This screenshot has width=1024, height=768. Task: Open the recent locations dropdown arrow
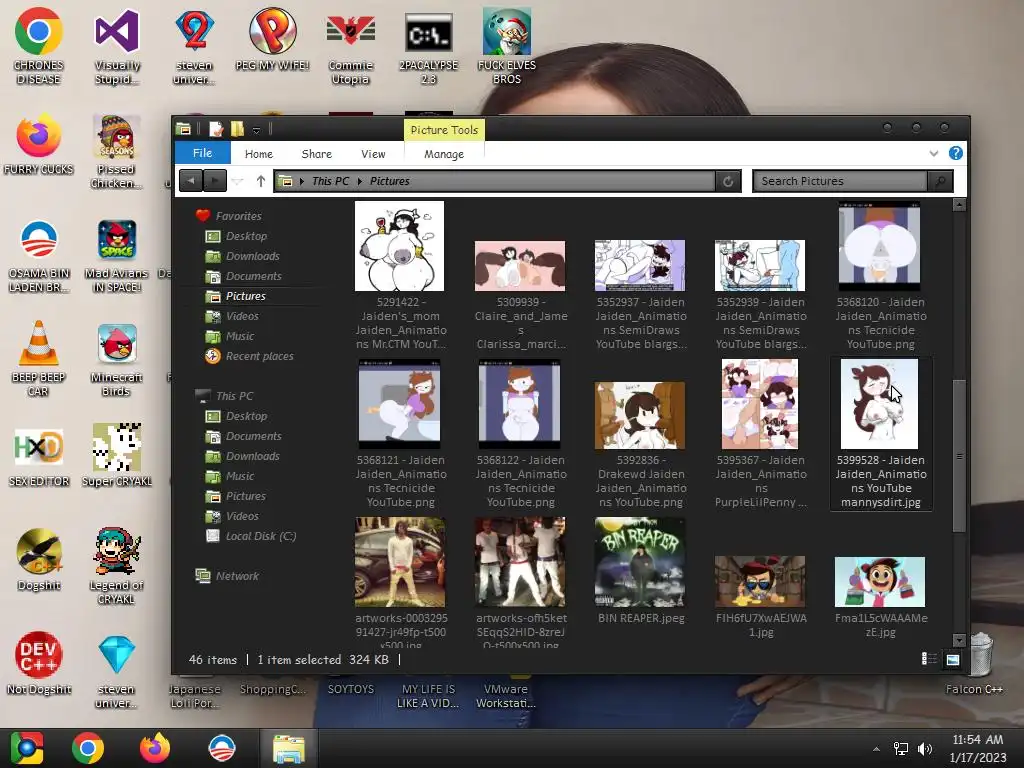(x=238, y=181)
